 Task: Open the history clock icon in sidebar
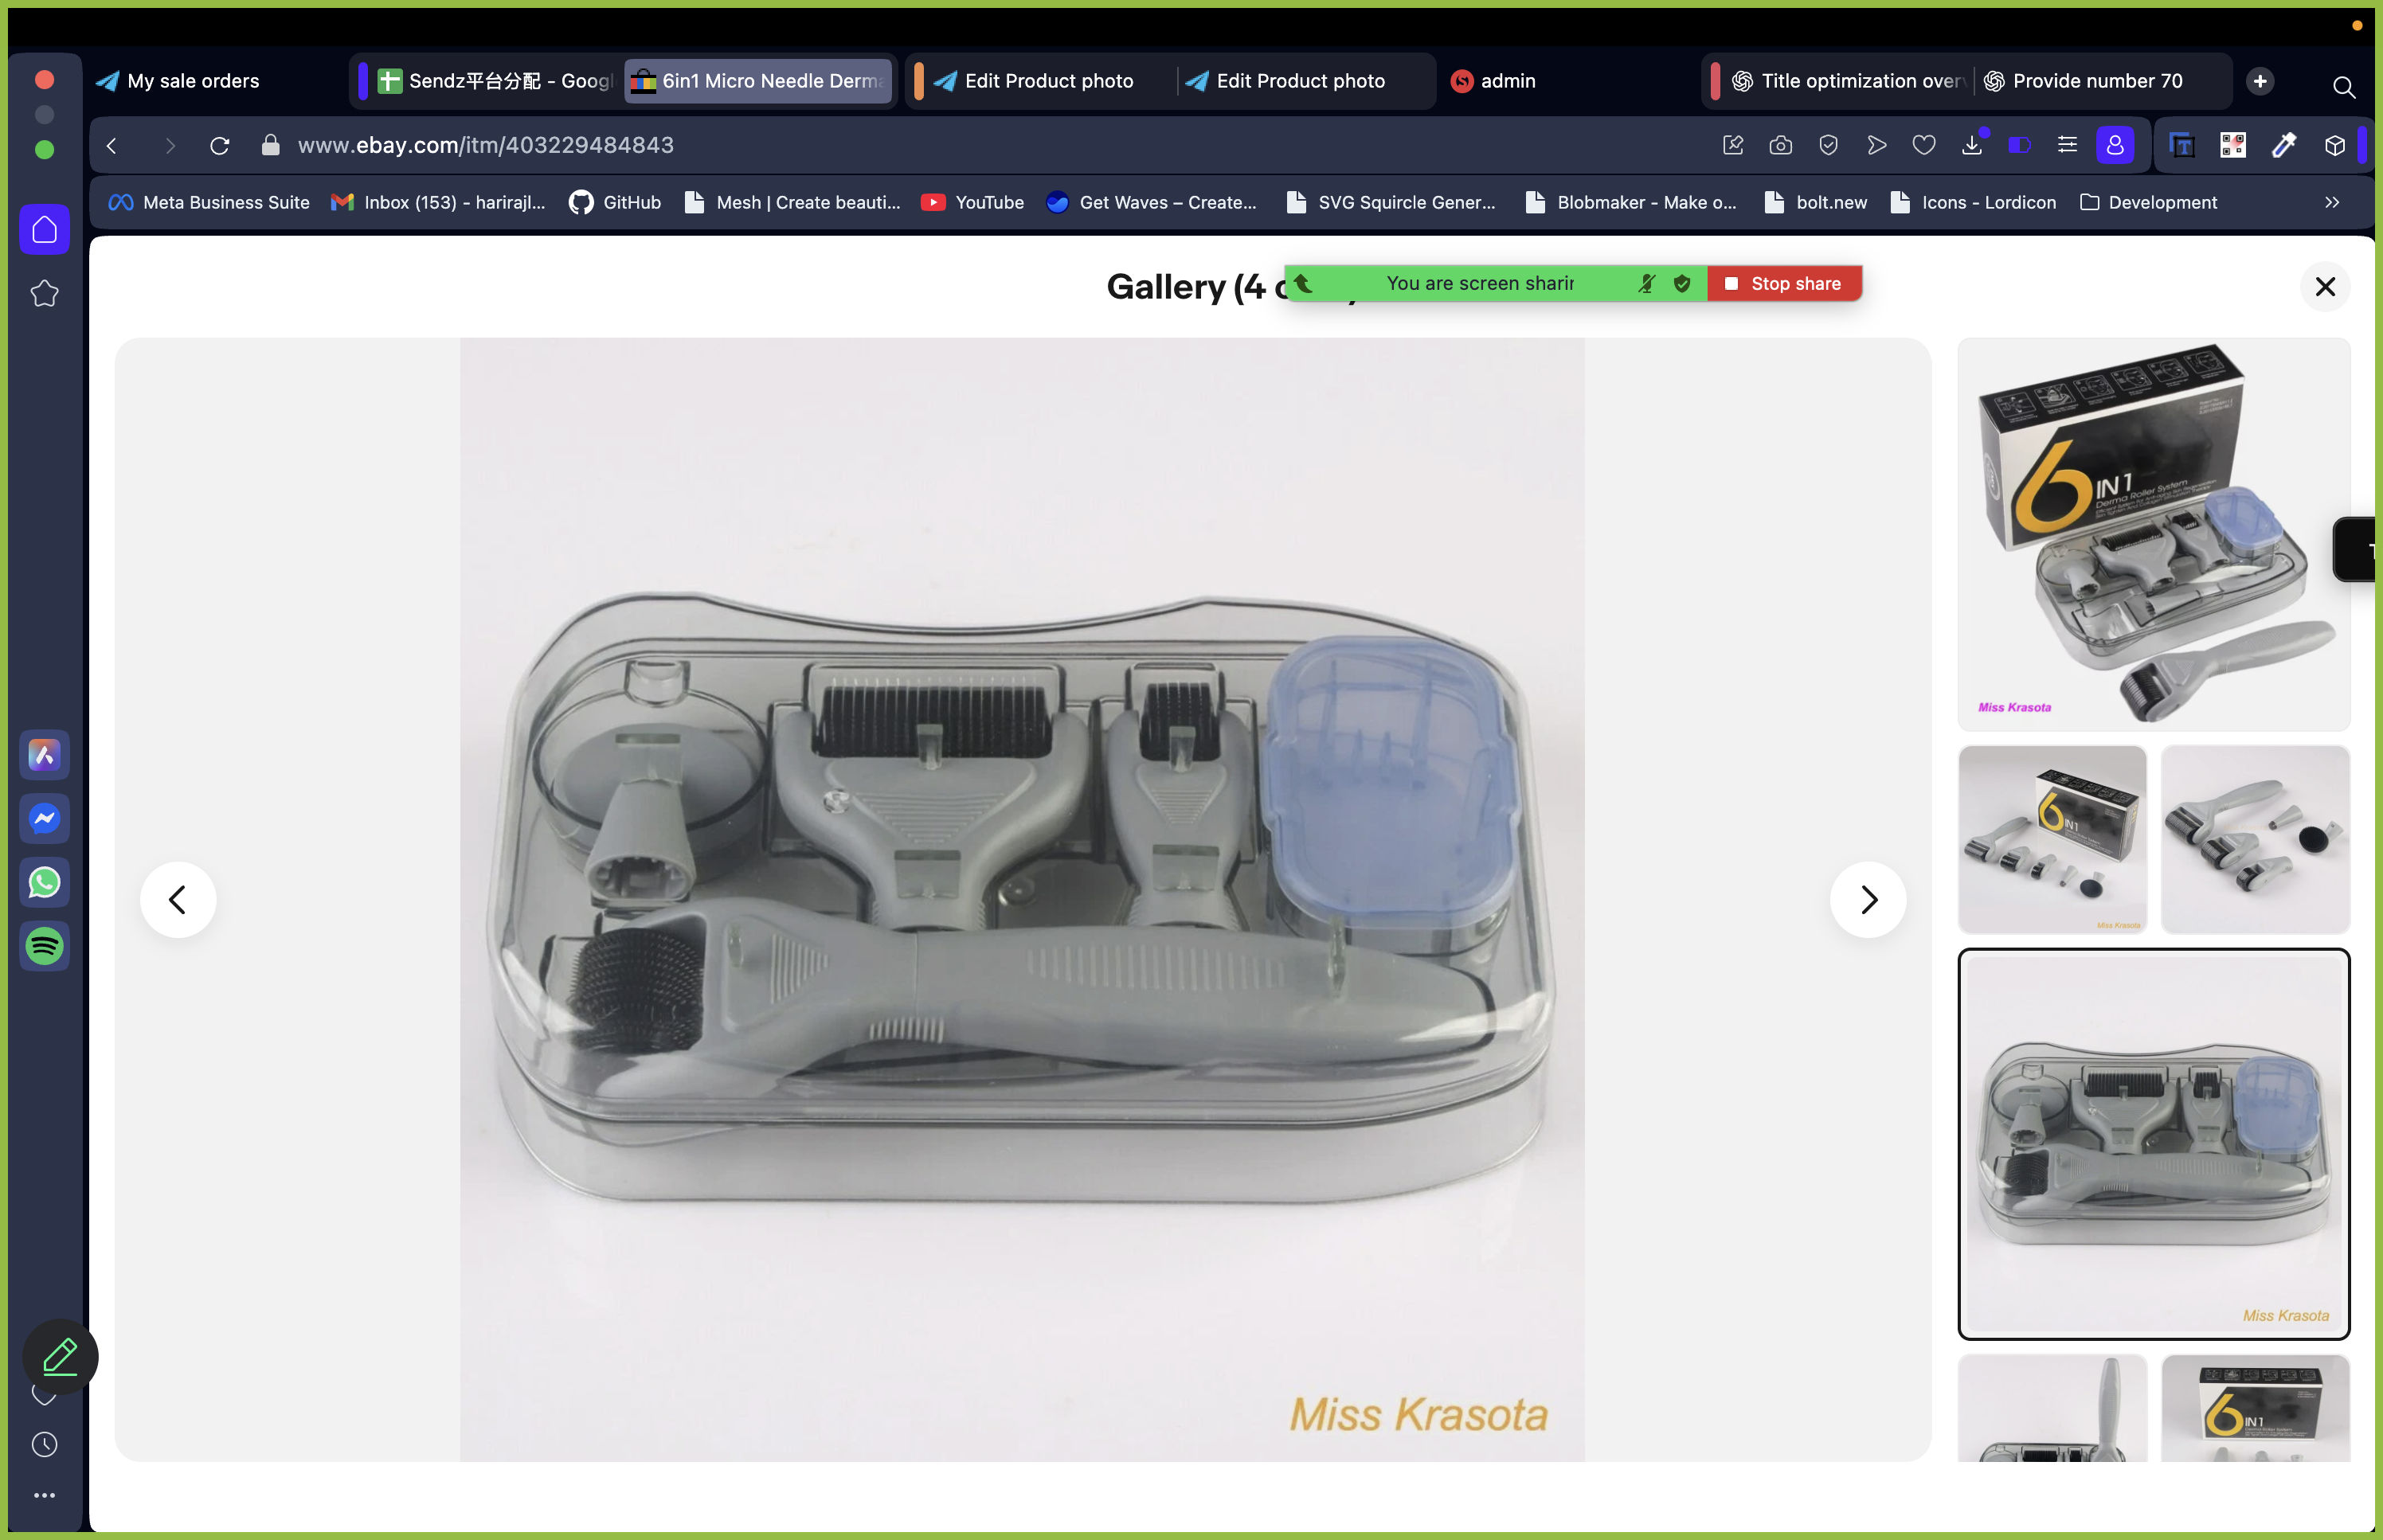coord(44,1444)
